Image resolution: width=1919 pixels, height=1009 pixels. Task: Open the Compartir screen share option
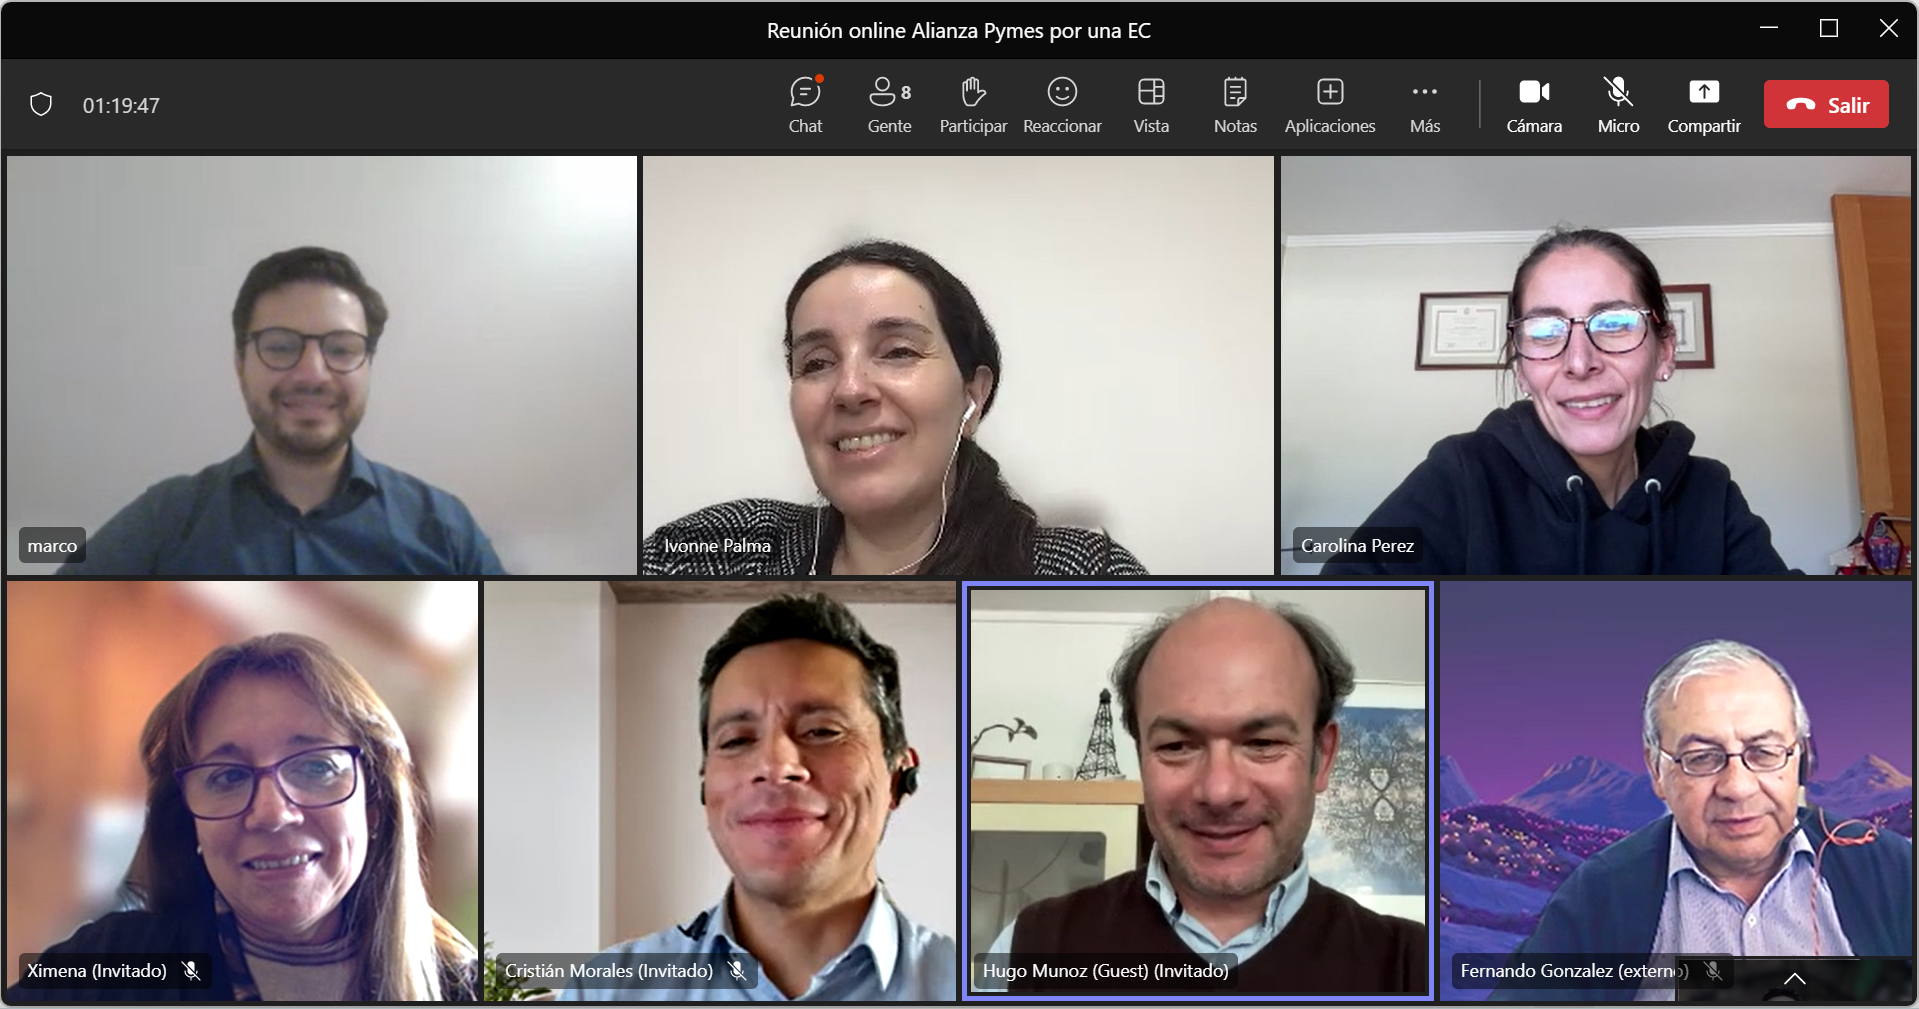coord(1704,104)
